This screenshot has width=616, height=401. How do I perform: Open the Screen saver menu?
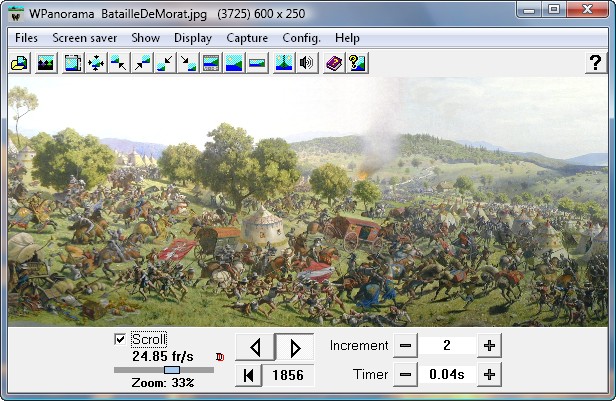coord(85,38)
